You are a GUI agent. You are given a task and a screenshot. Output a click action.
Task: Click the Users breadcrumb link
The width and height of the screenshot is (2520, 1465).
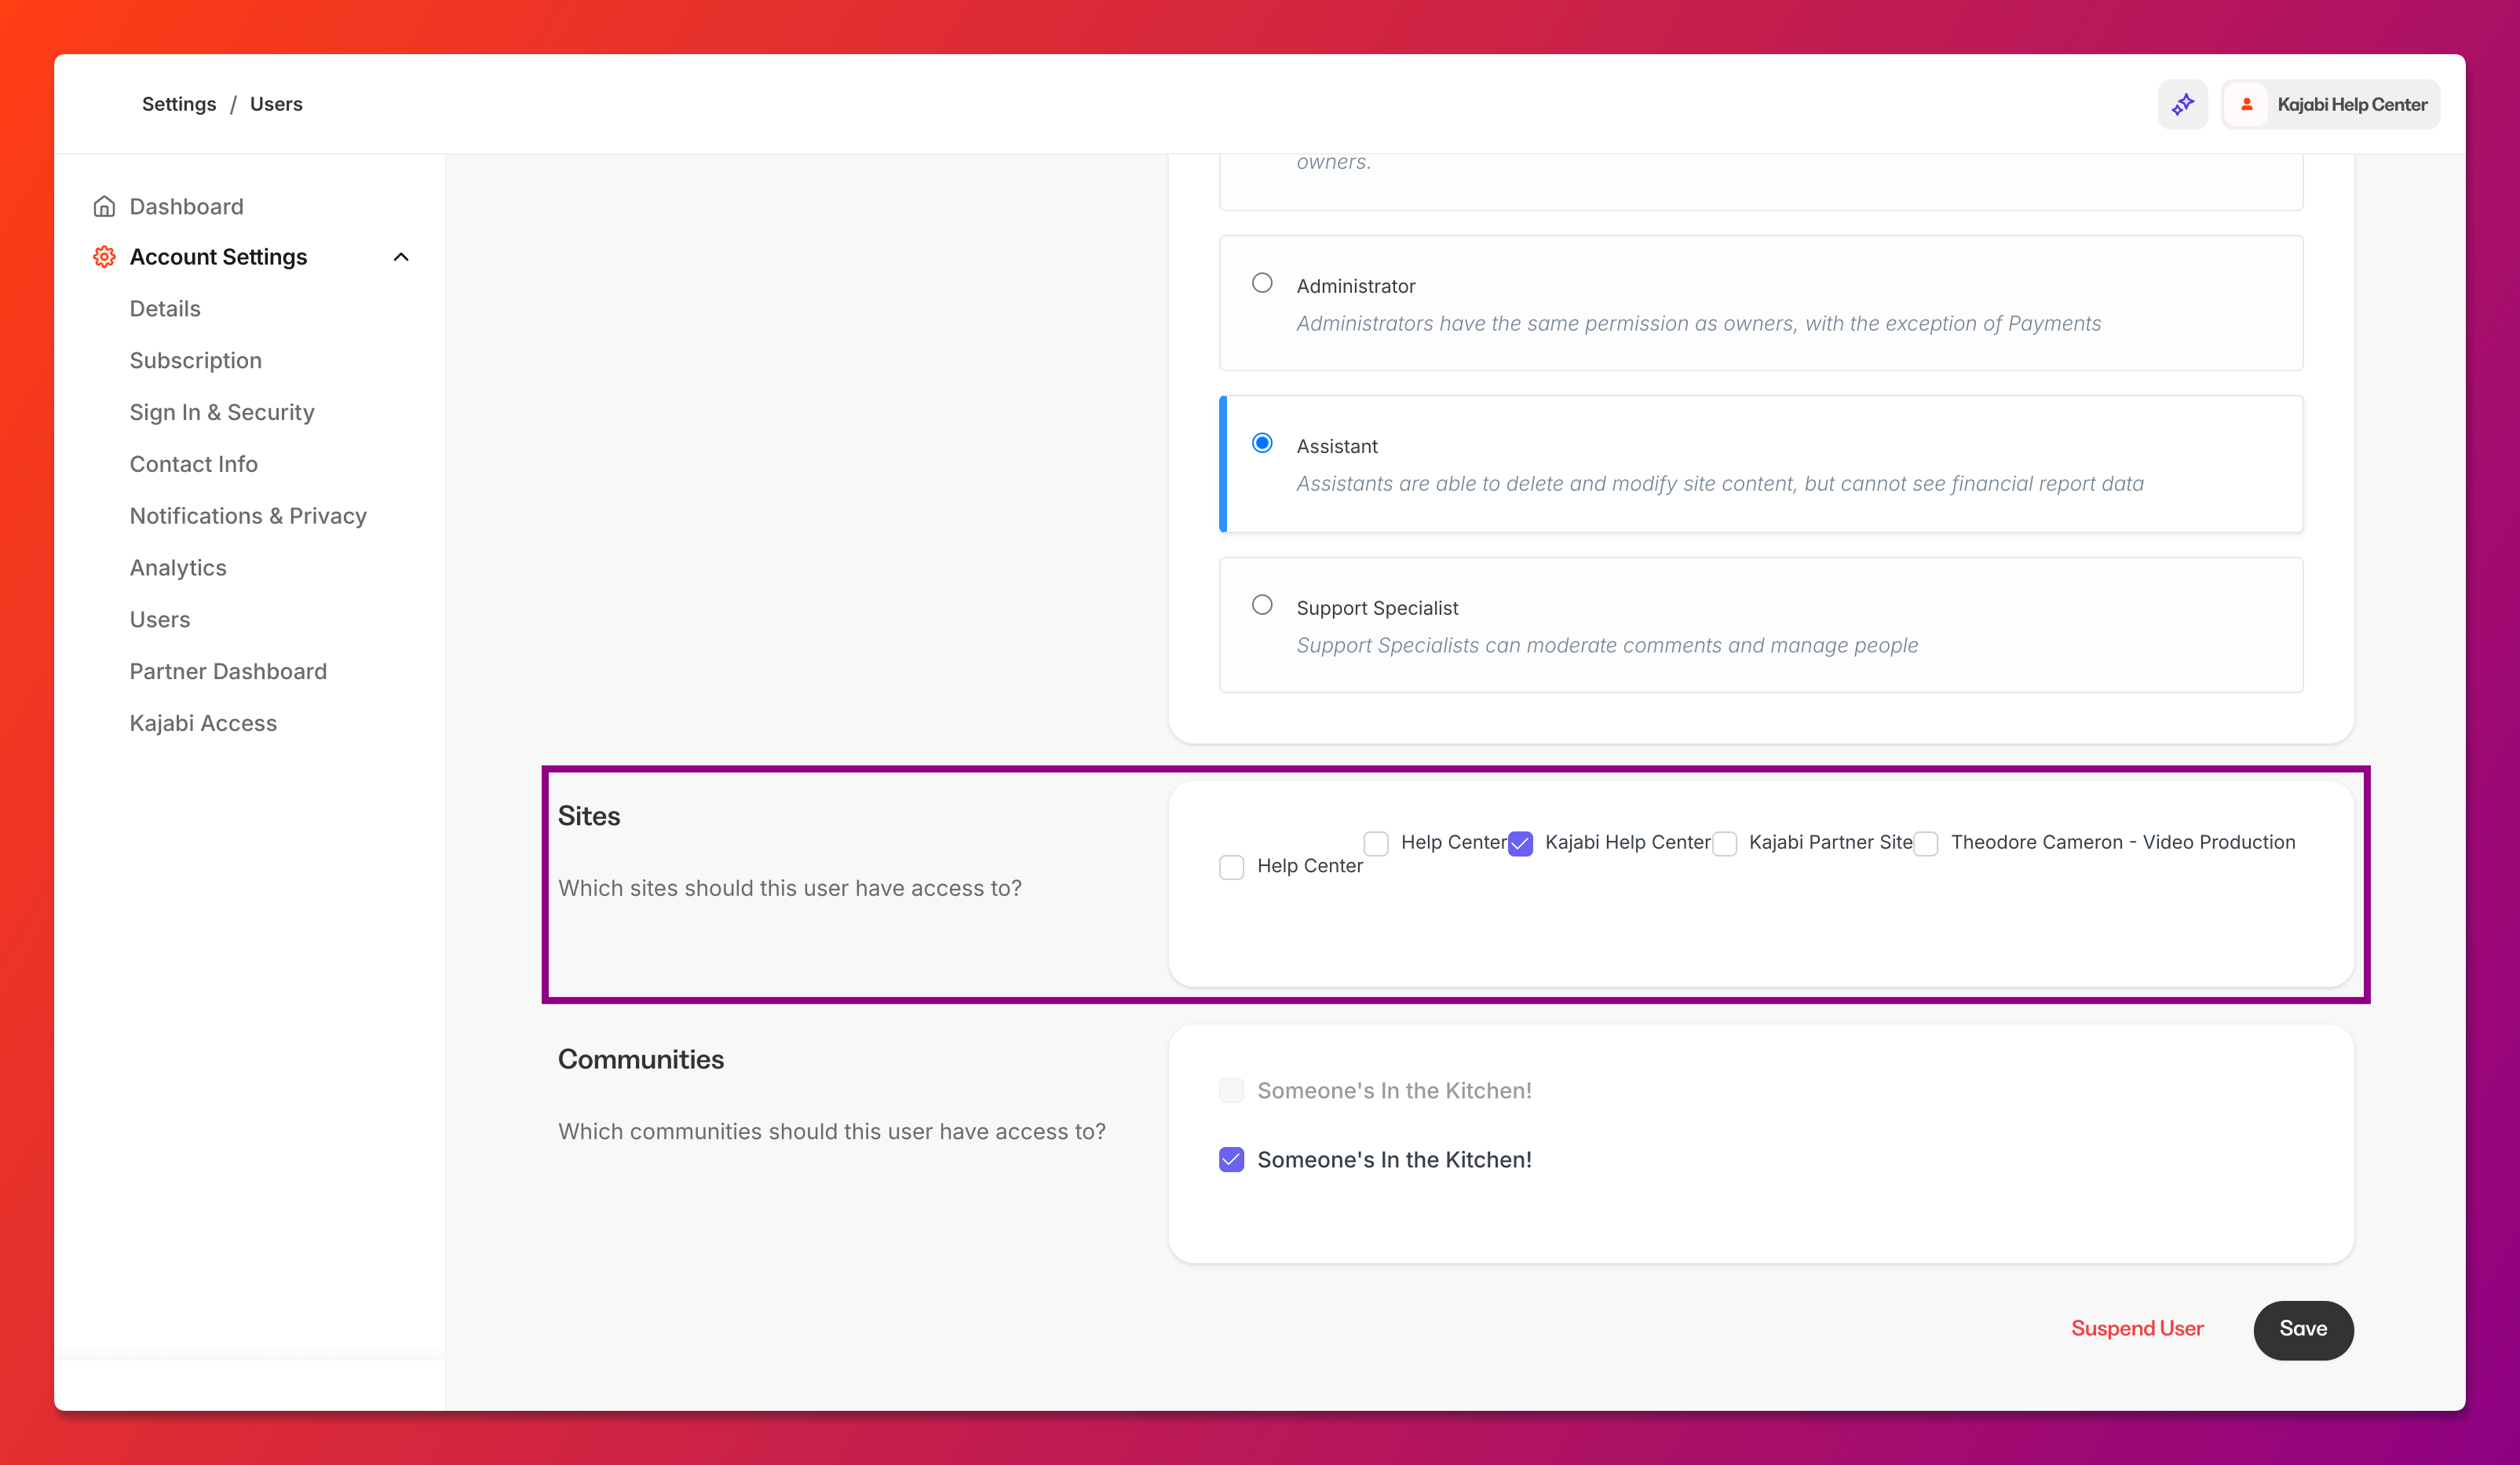pos(276,104)
